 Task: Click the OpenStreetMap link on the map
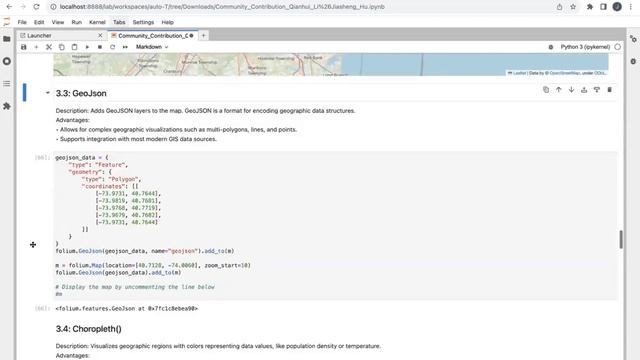[564, 73]
